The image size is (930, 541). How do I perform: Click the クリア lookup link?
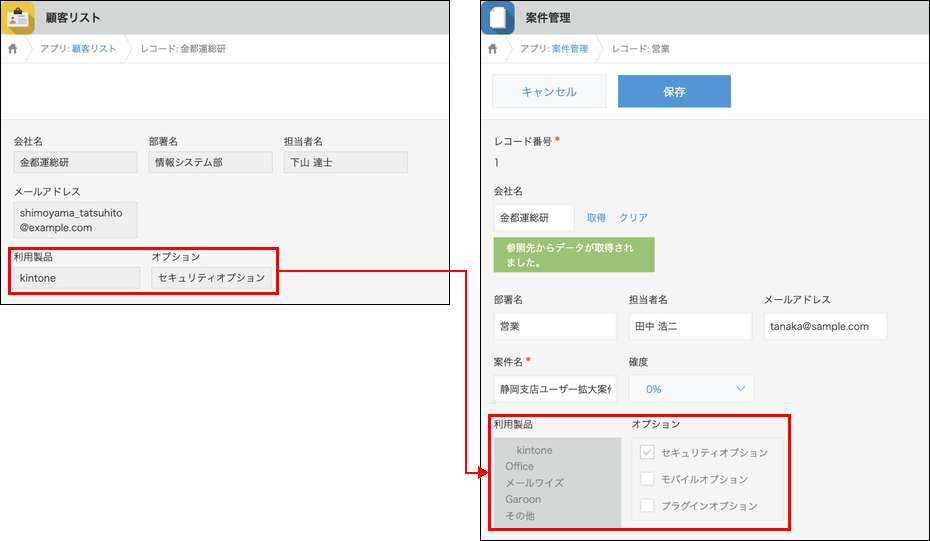[633, 218]
